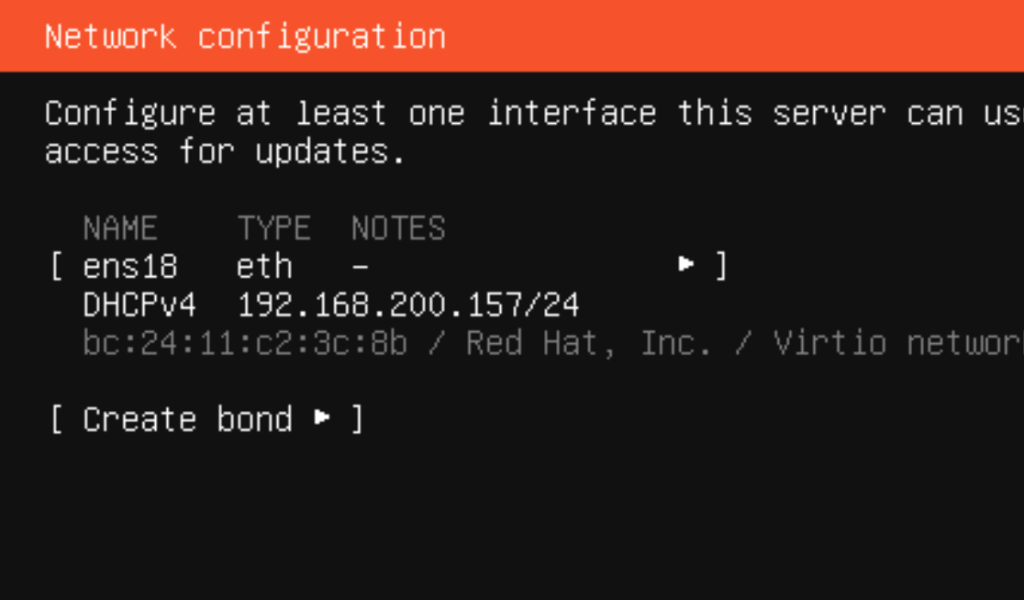Click the NAME column header
The height and width of the screenshot is (600, 1024).
pyautogui.click(x=120, y=229)
